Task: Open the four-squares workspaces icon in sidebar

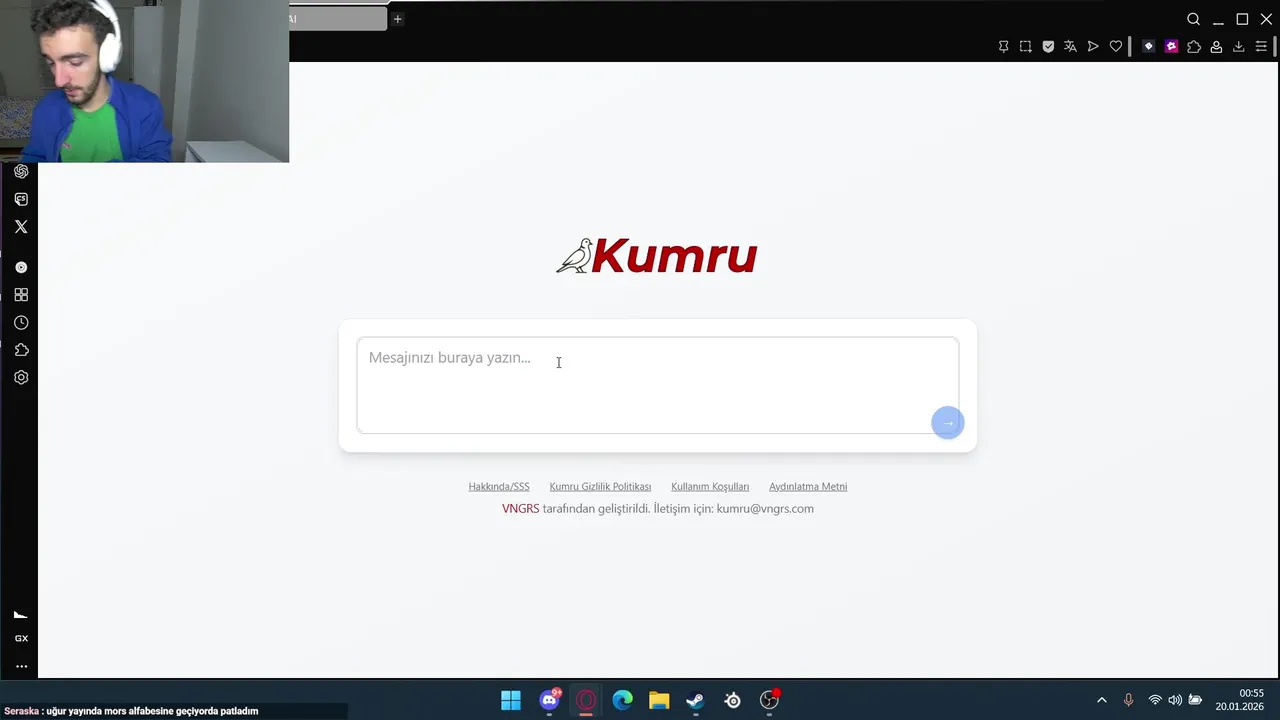Action: point(21,295)
